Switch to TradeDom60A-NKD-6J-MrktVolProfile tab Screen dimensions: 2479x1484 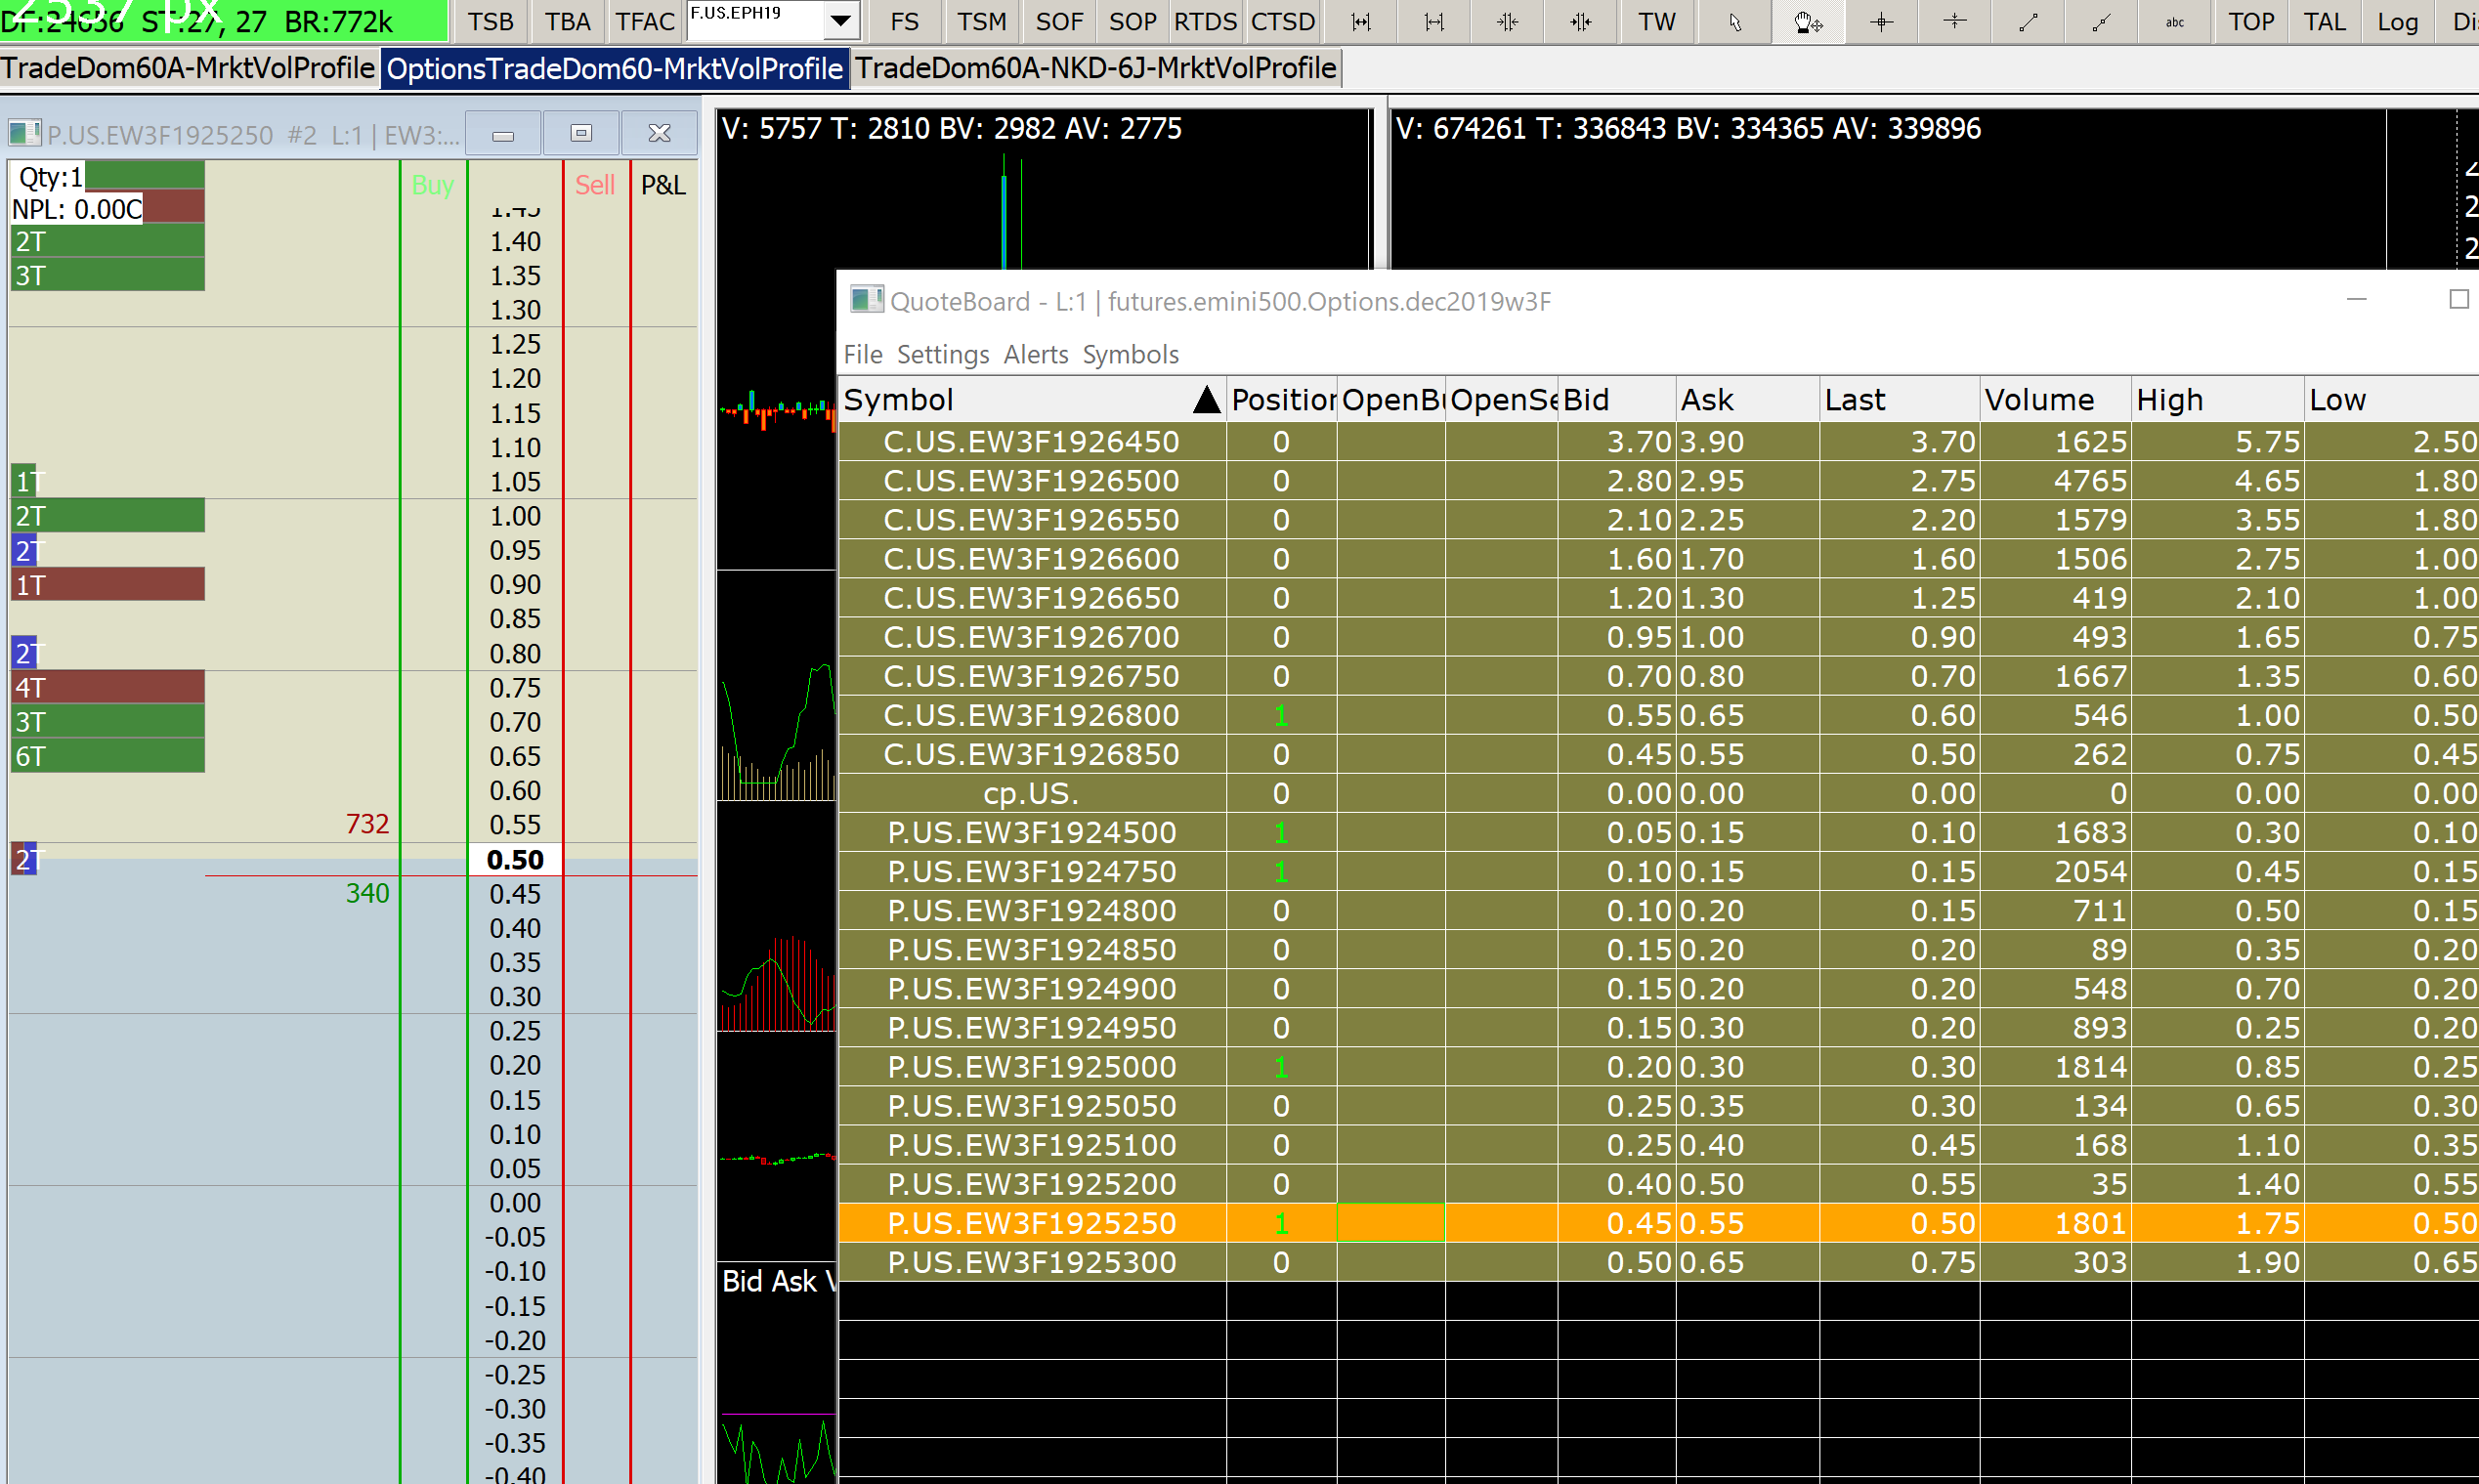click(1095, 68)
